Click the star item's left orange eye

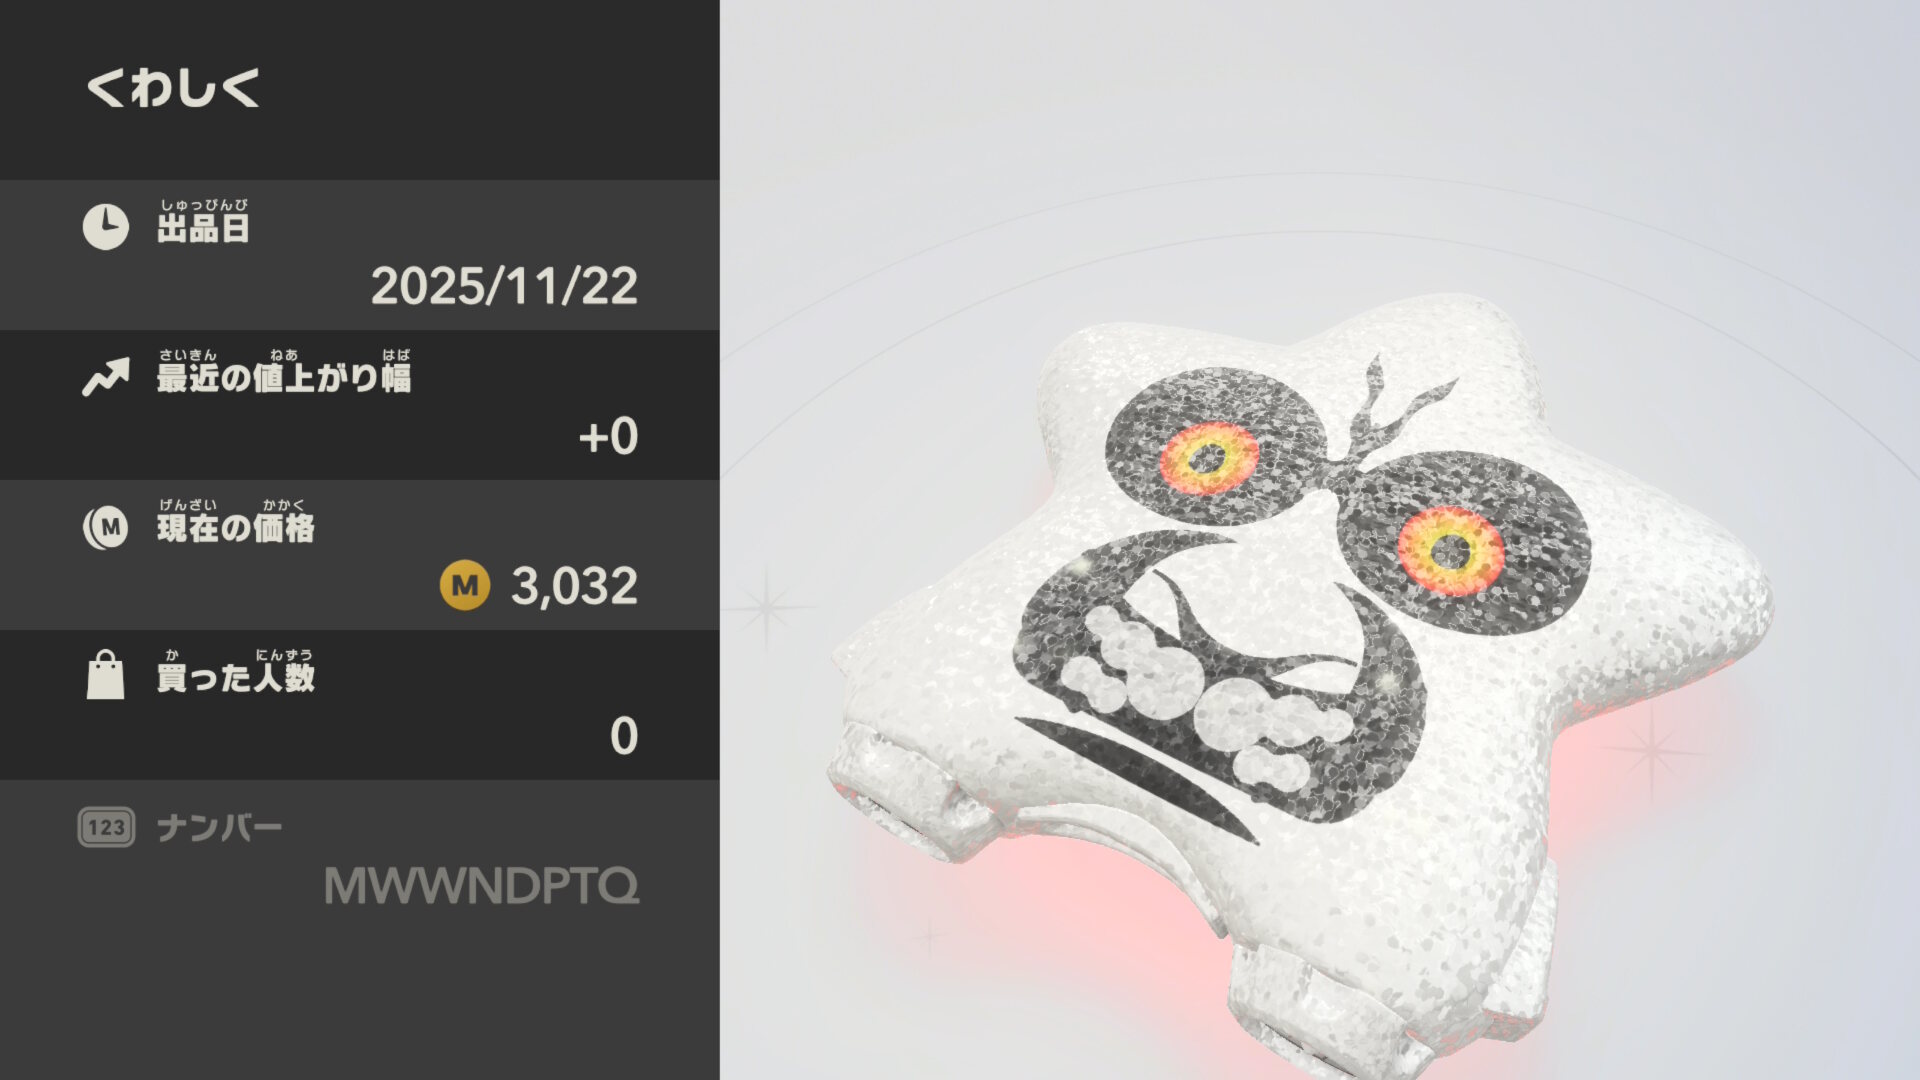1209,458
